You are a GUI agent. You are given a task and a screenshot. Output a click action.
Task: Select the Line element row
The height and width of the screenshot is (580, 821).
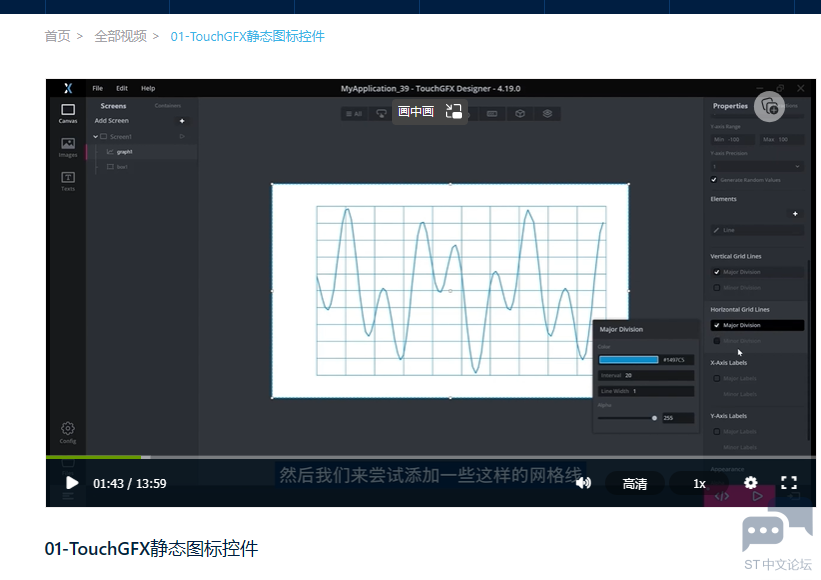point(757,230)
